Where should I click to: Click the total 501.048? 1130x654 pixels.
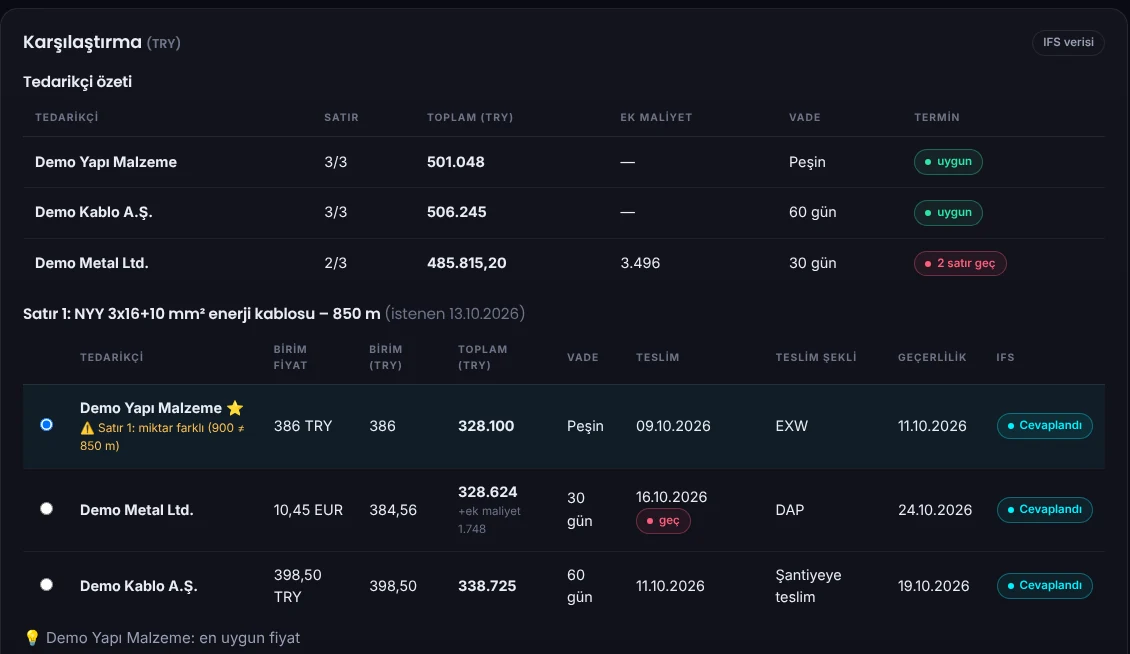point(455,162)
